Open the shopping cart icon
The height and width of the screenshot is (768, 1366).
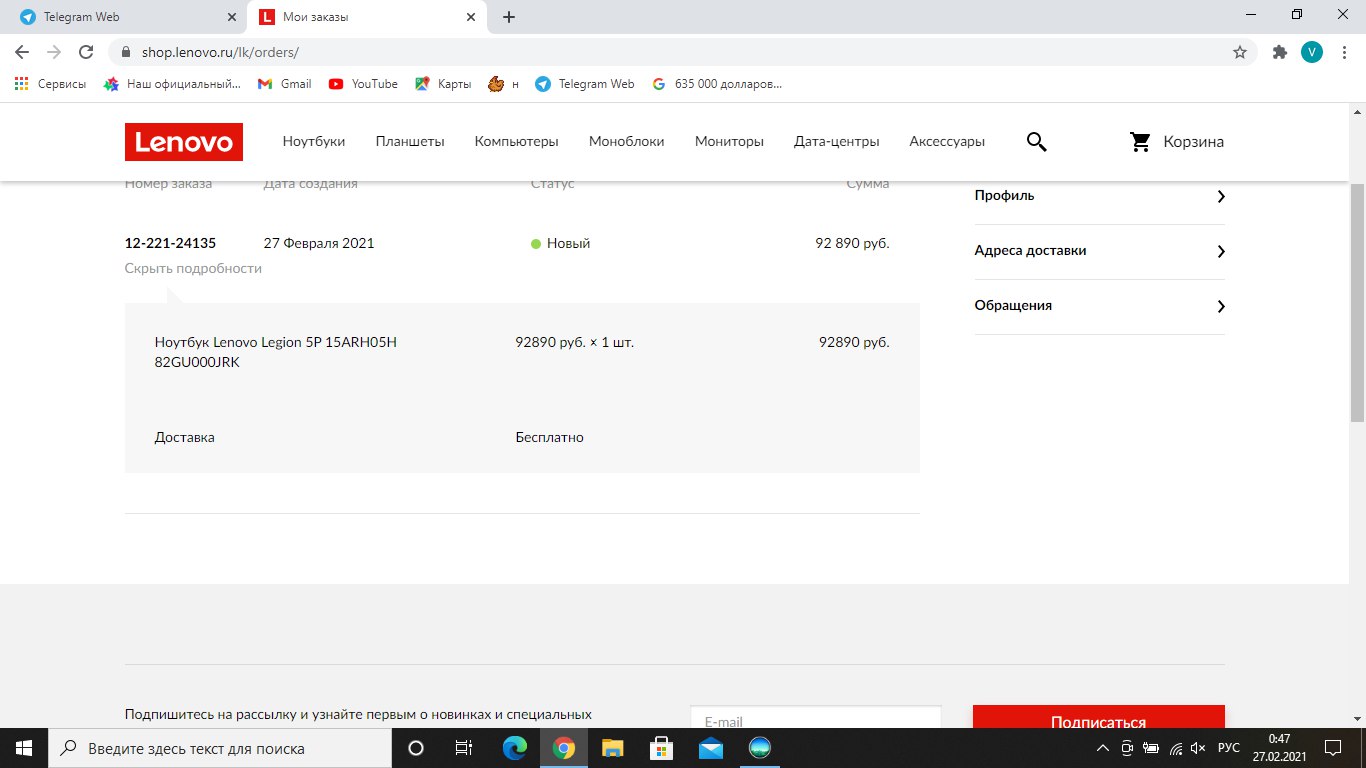[1140, 142]
